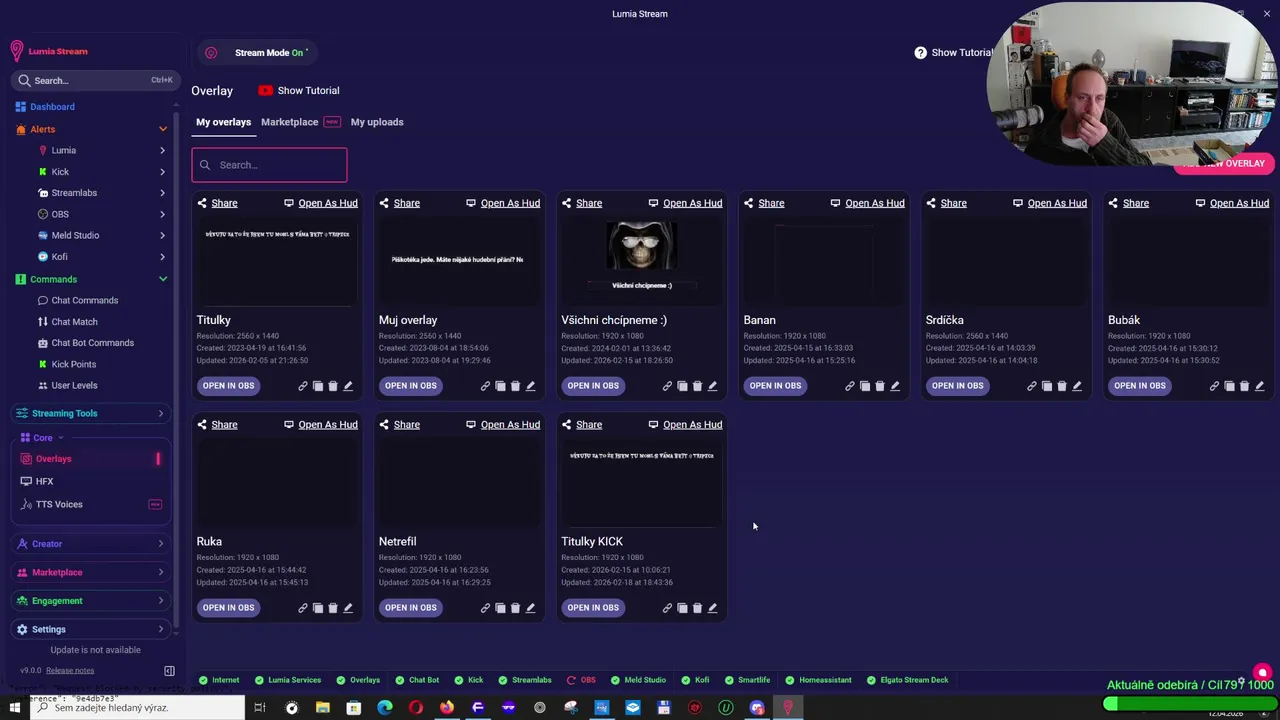This screenshot has height=720, width=1280.
Task: Click the Lumia Stream logo icon
Action: (16, 51)
